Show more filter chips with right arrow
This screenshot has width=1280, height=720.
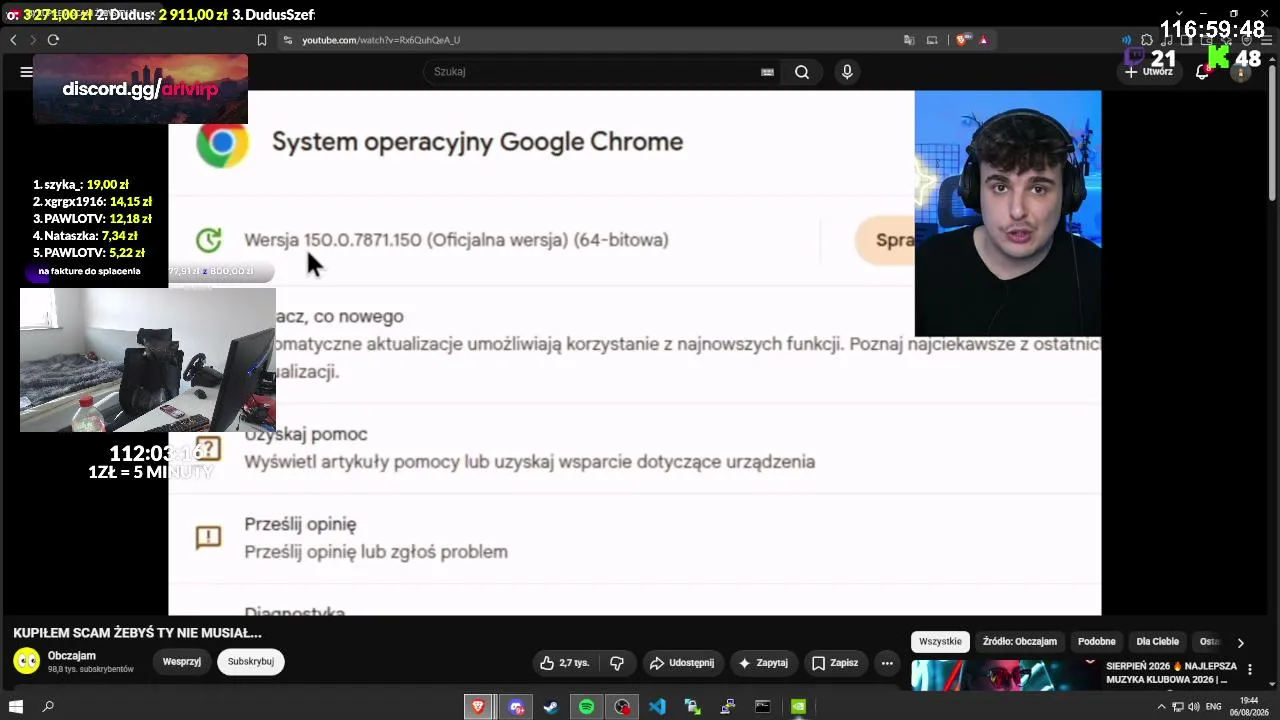tap(1240, 643)
